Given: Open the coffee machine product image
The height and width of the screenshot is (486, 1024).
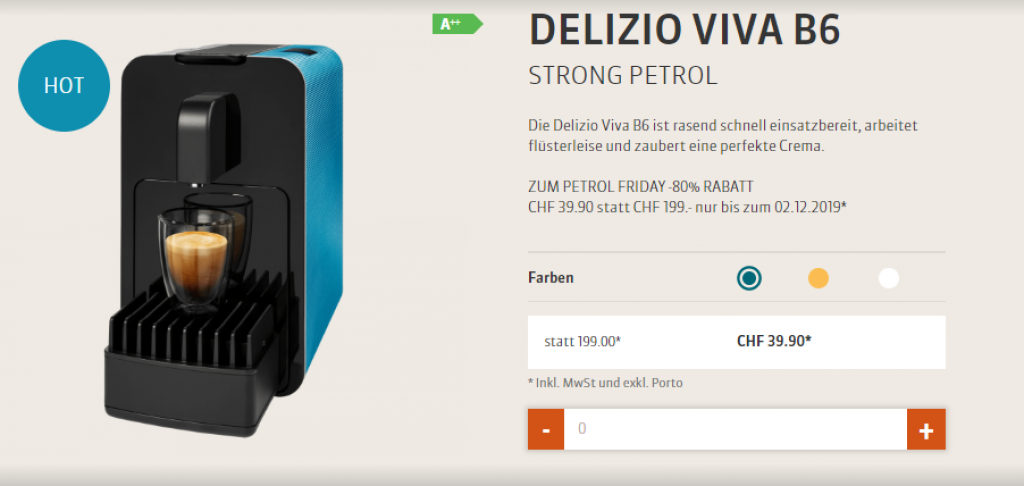Looking at the screenshot, I should pyautogui.click(x=224, y=240).
